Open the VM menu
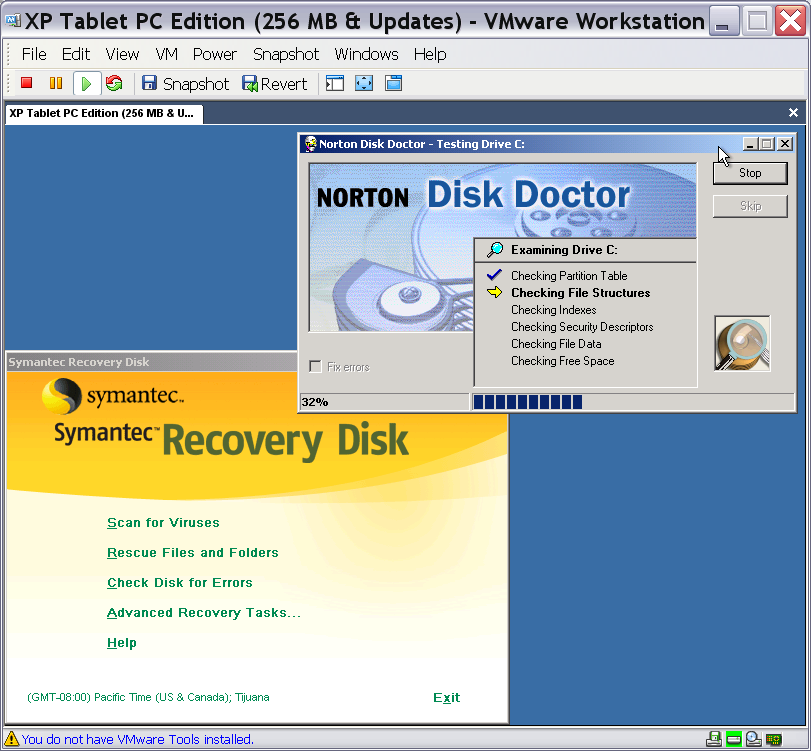Image resolution: width=811 pixels, height=751 pixels. click(167, 54)
